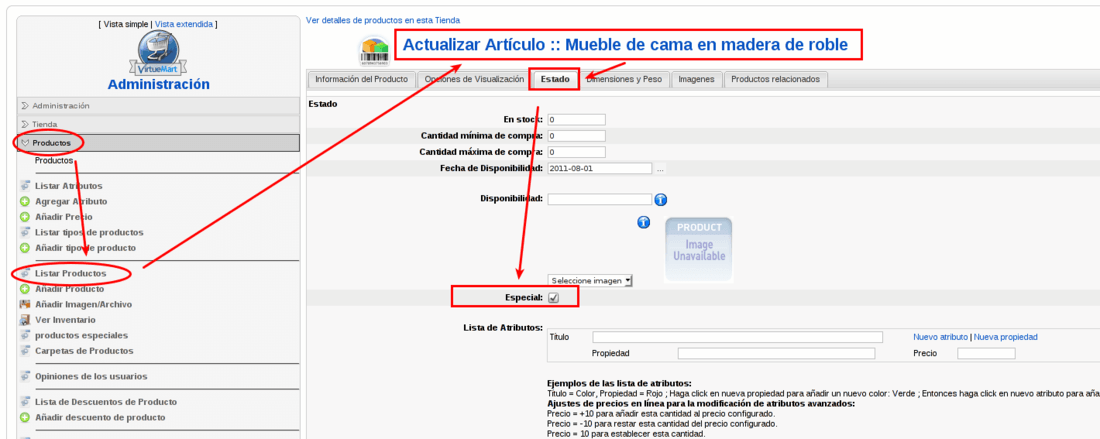
Task: Focus the En stock input field
Action: tap(577, 120)
